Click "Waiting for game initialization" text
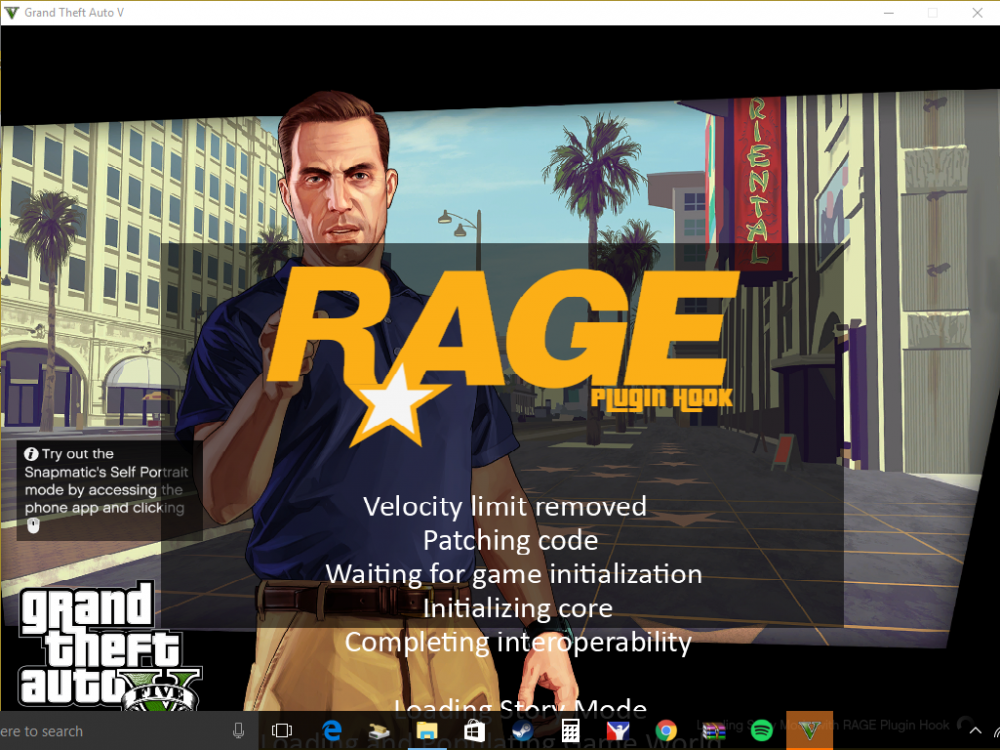 click(513, 574)
